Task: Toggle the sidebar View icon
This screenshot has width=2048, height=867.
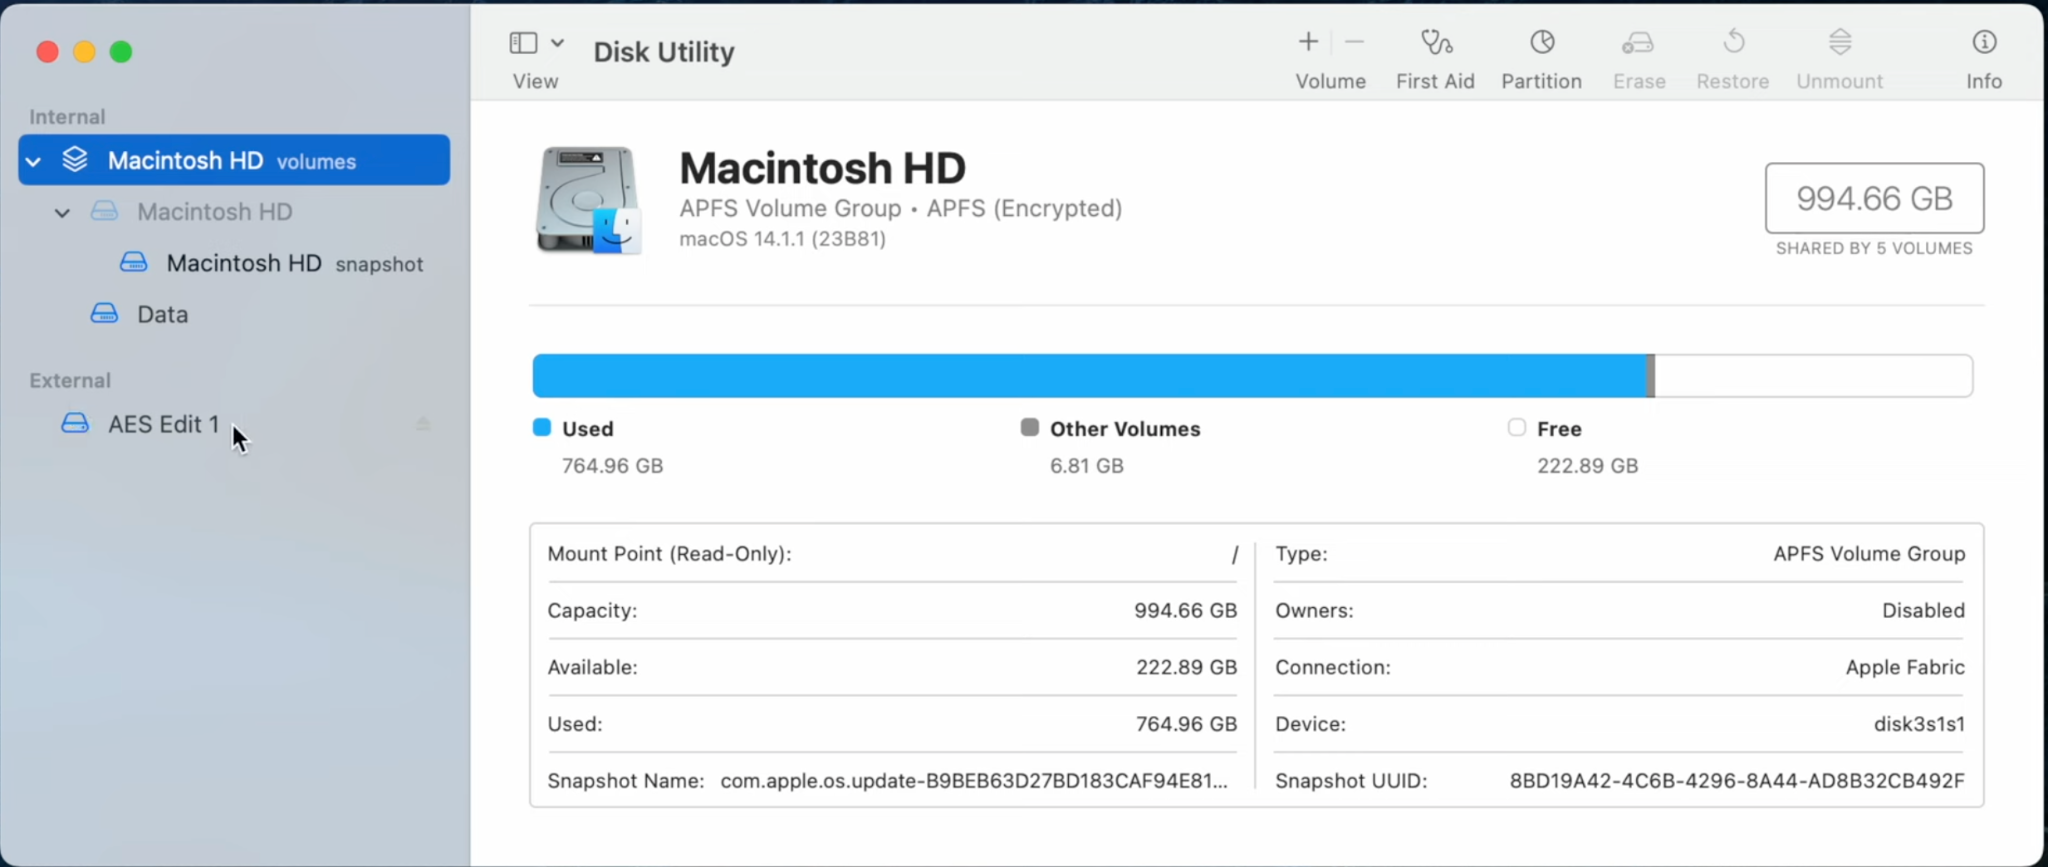Action: 523,42
